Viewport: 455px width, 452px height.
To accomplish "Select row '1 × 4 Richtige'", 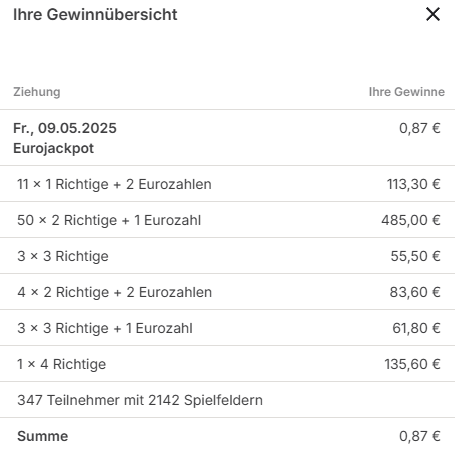I will point(227,364).
